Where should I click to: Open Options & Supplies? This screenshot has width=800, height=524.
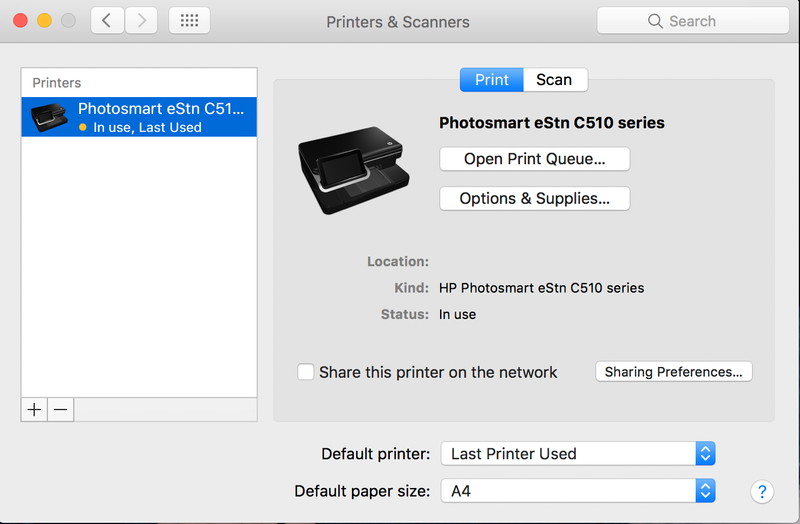(535, 198)
